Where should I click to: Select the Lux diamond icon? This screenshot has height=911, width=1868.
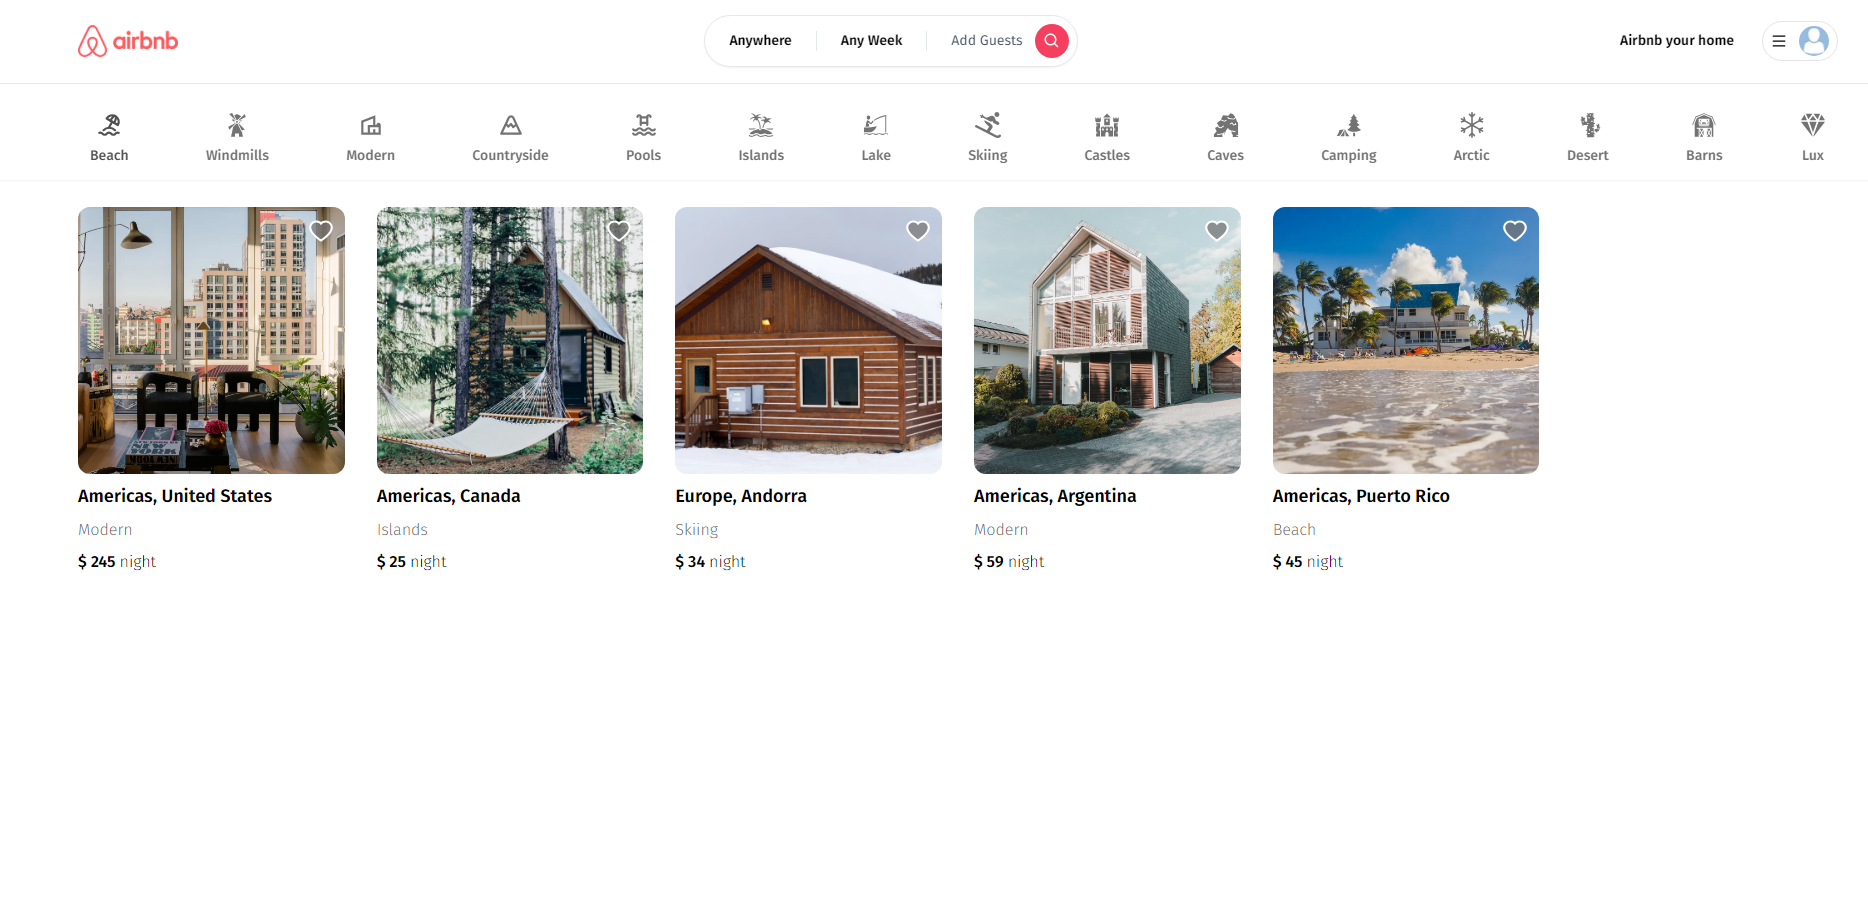1813,125
